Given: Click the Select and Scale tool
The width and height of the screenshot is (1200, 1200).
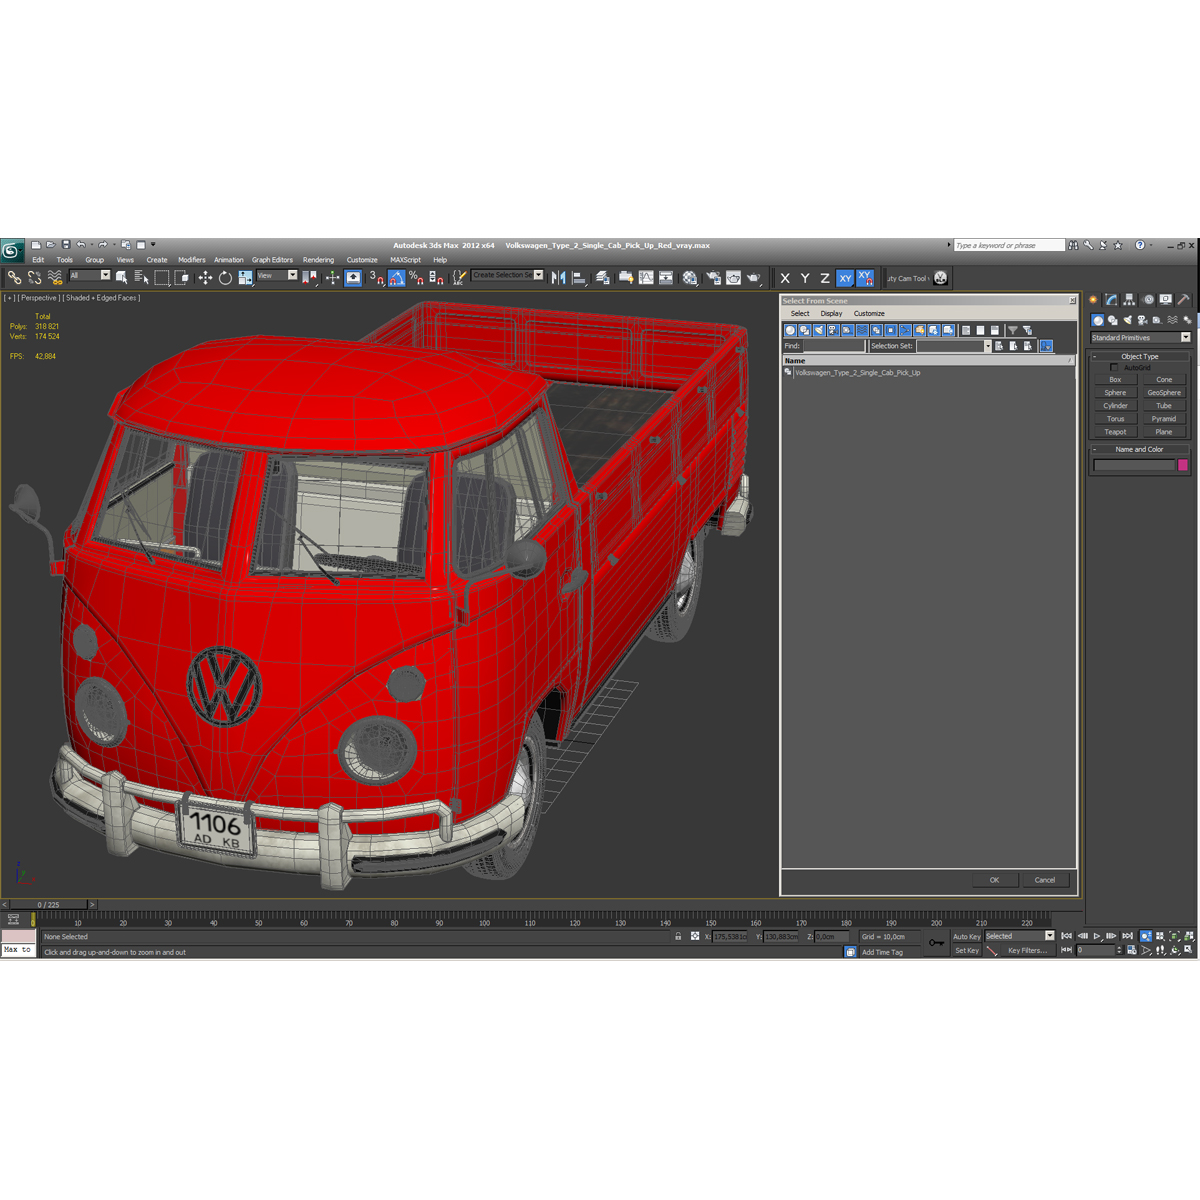Looking at the screenshot, I should pyautogui.click(x=245, y=277).
